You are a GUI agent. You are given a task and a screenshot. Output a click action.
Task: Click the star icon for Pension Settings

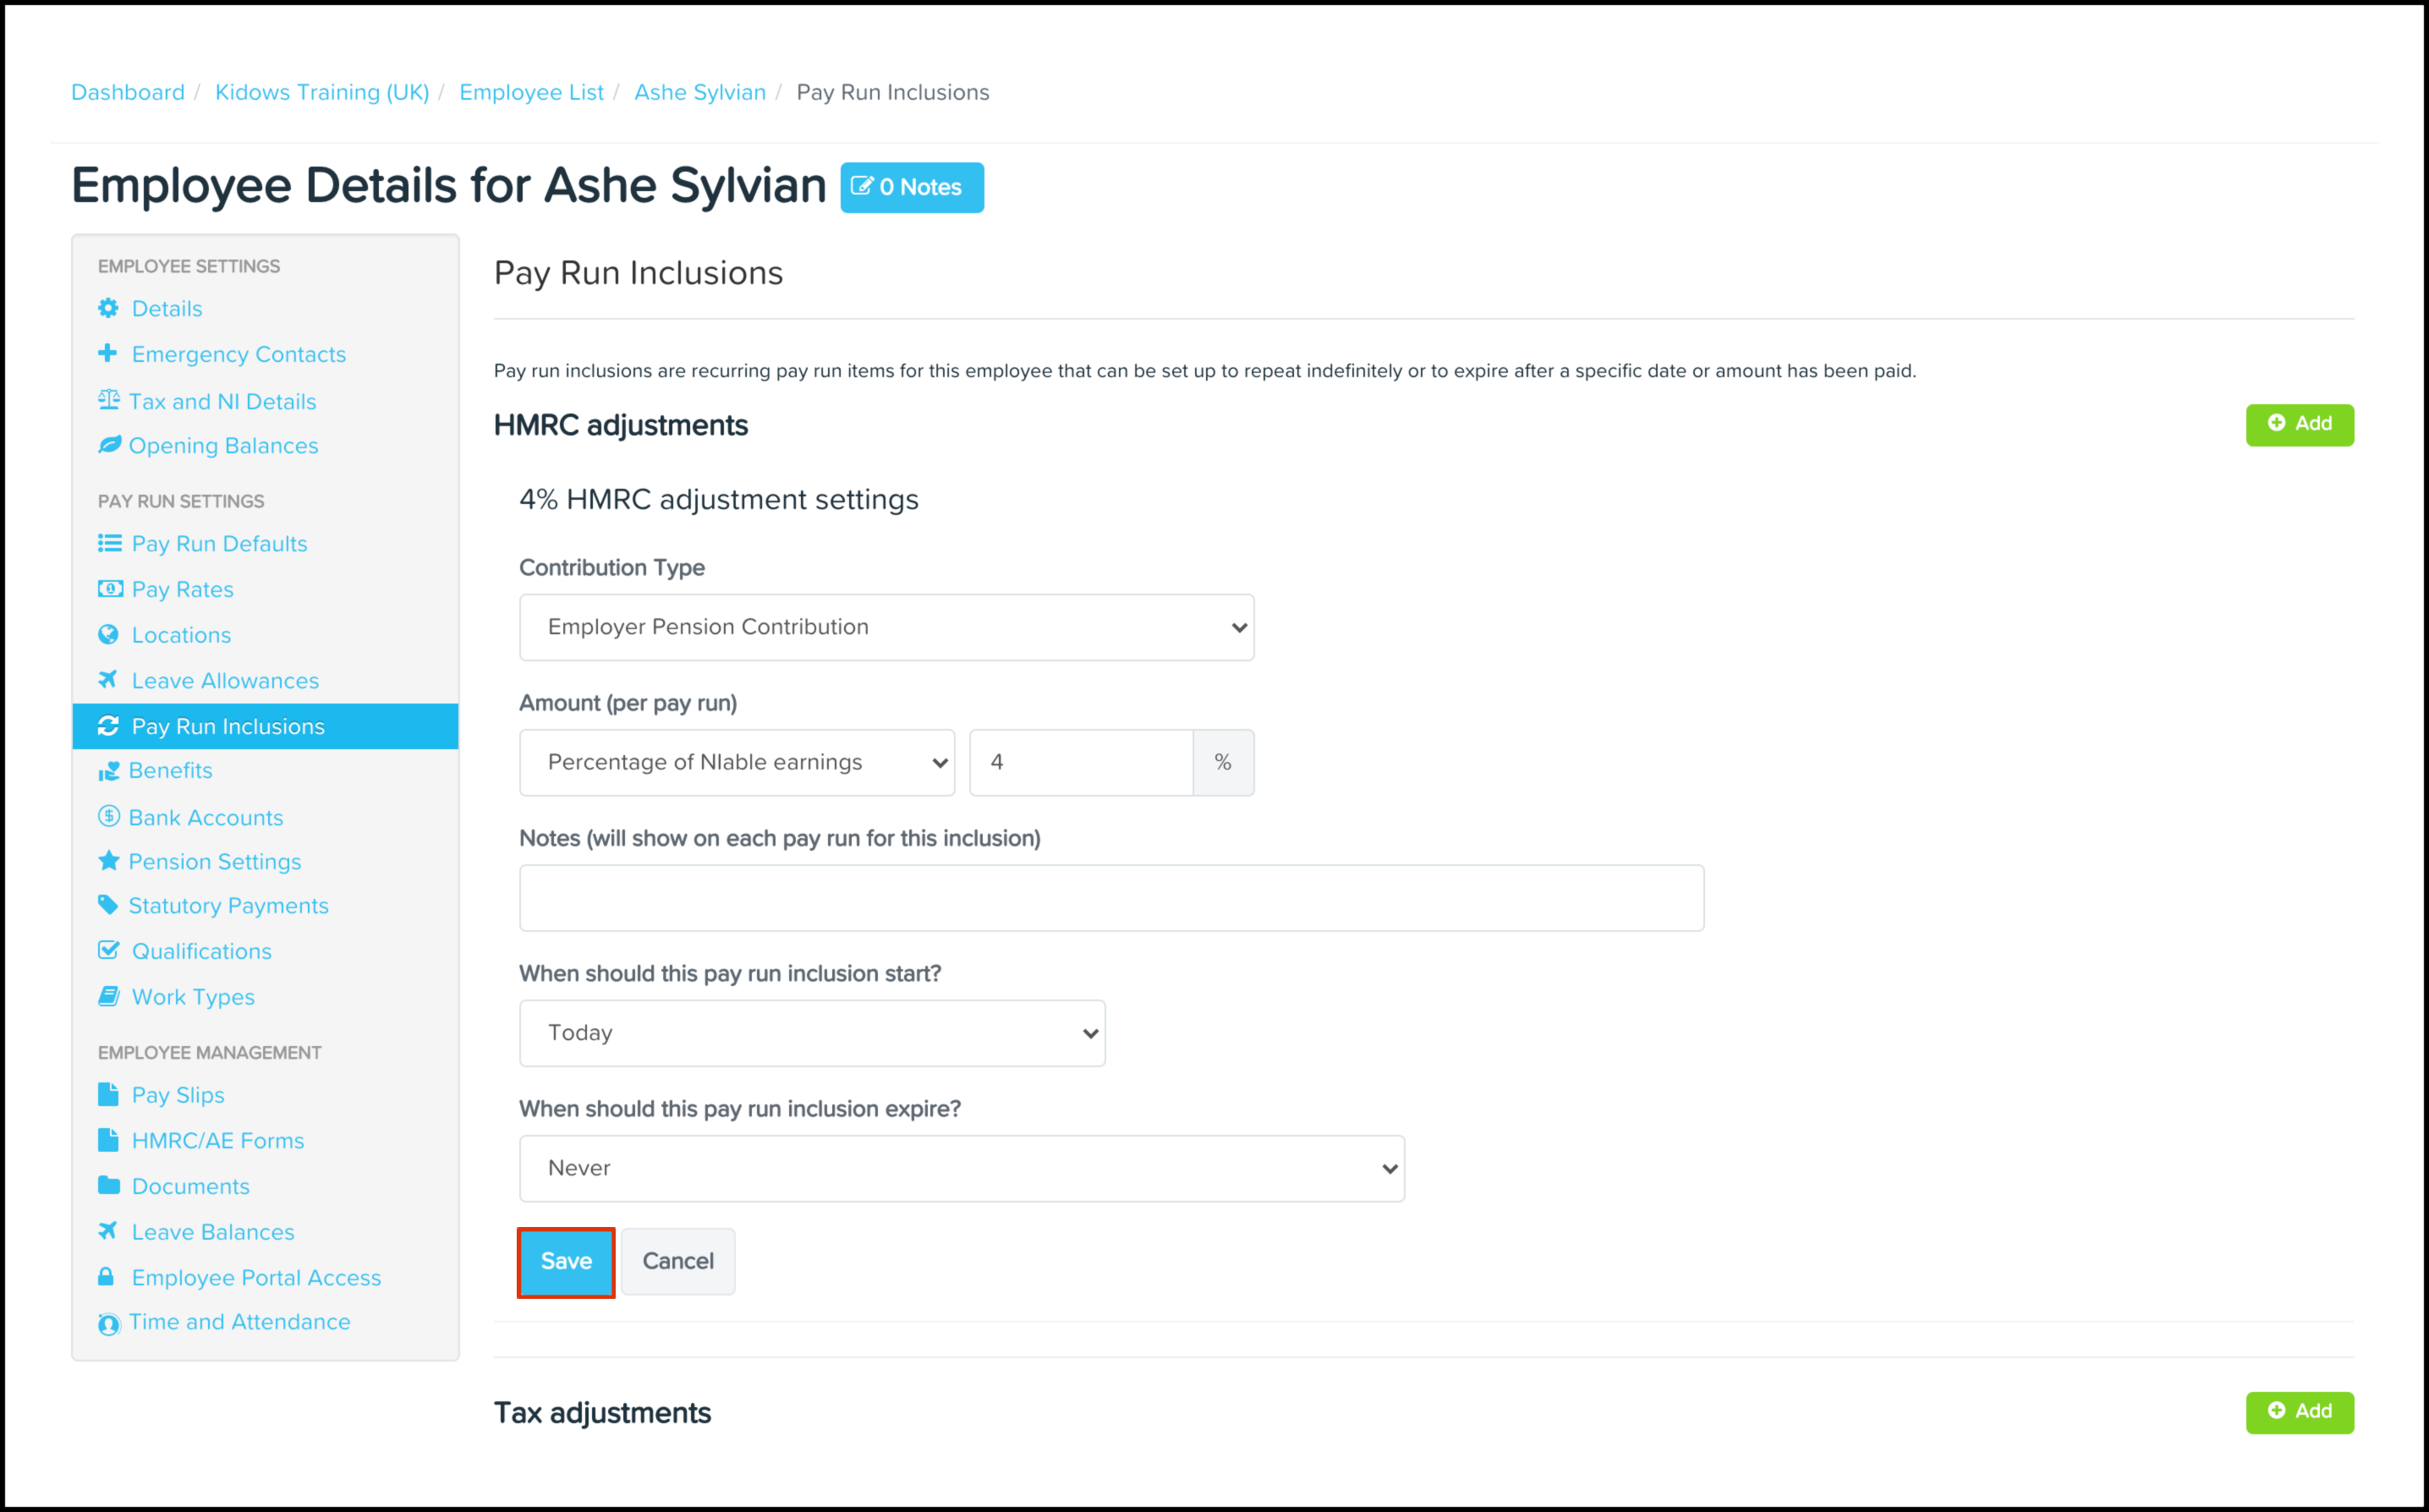tap(108, 861)
